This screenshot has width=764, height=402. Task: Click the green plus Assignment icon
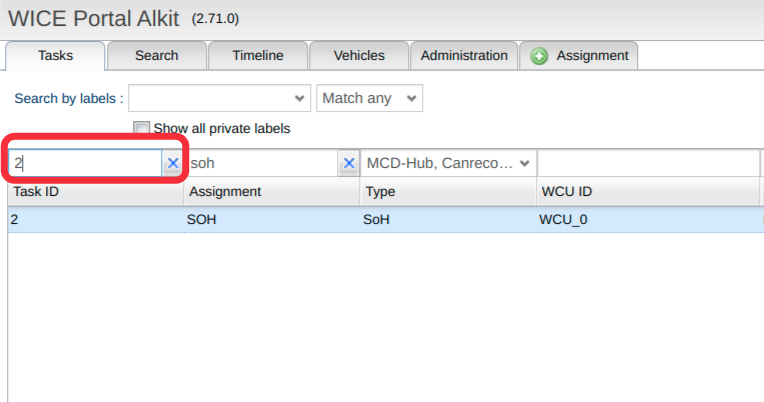pos(539,56)
